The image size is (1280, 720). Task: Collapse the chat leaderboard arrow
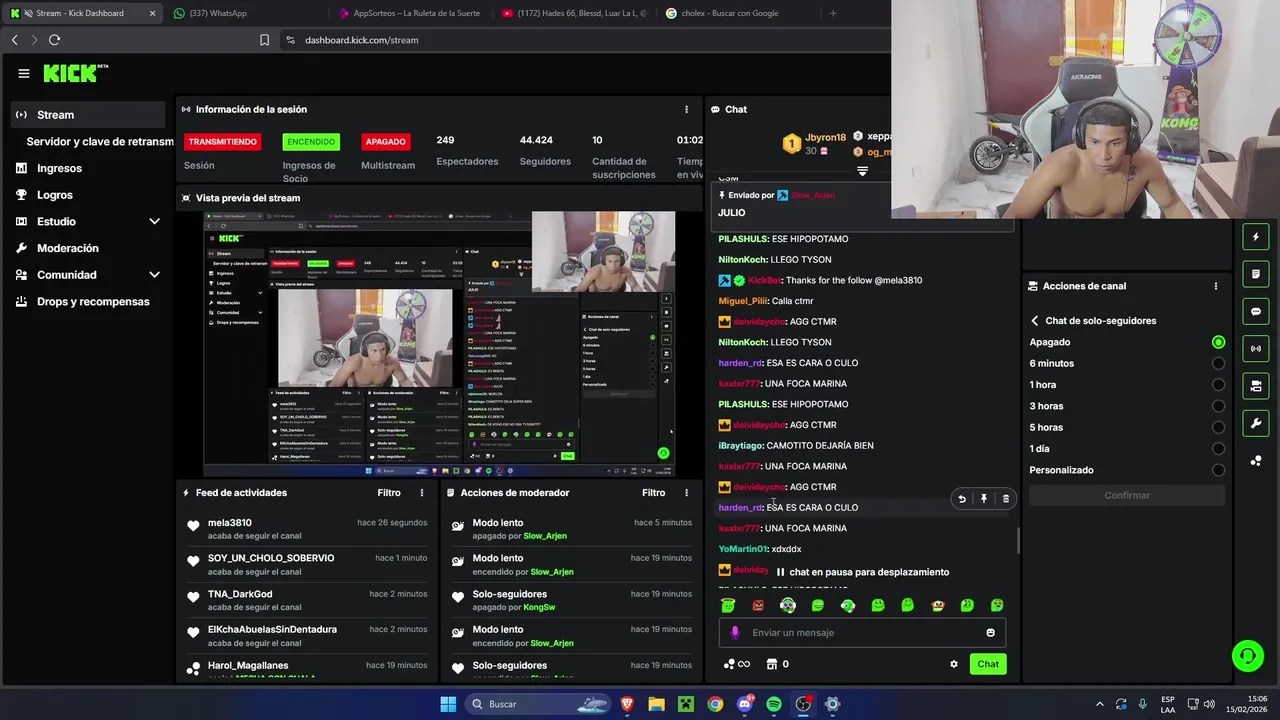pos(862,172)
